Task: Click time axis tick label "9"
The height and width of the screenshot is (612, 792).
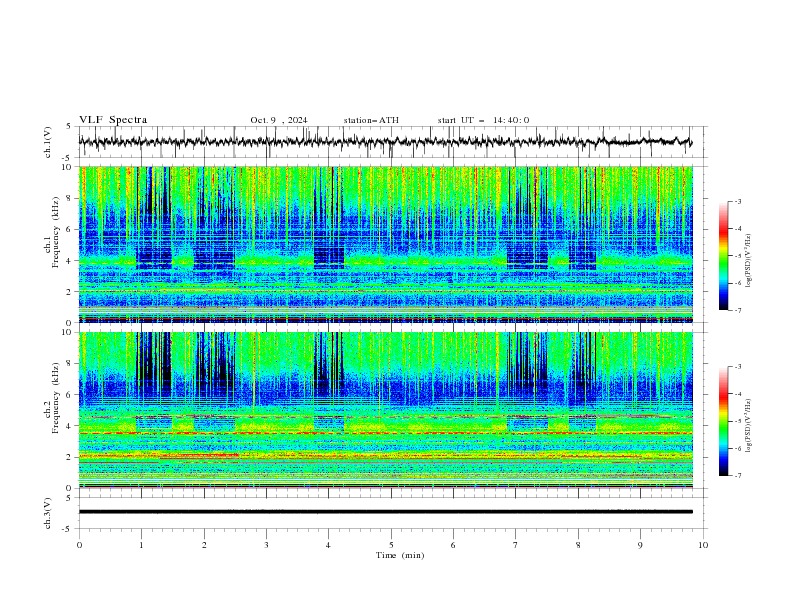Action: (x=640, y=545)
